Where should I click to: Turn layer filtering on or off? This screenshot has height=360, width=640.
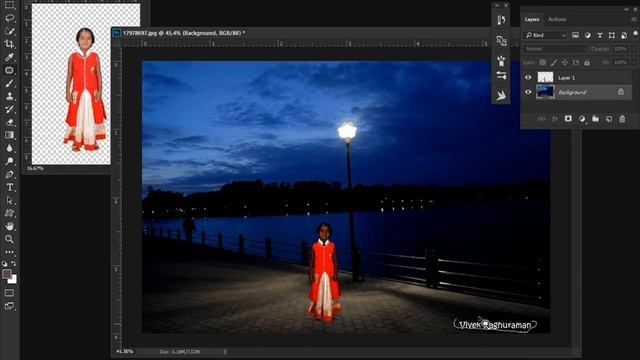(x=635, y=33)
